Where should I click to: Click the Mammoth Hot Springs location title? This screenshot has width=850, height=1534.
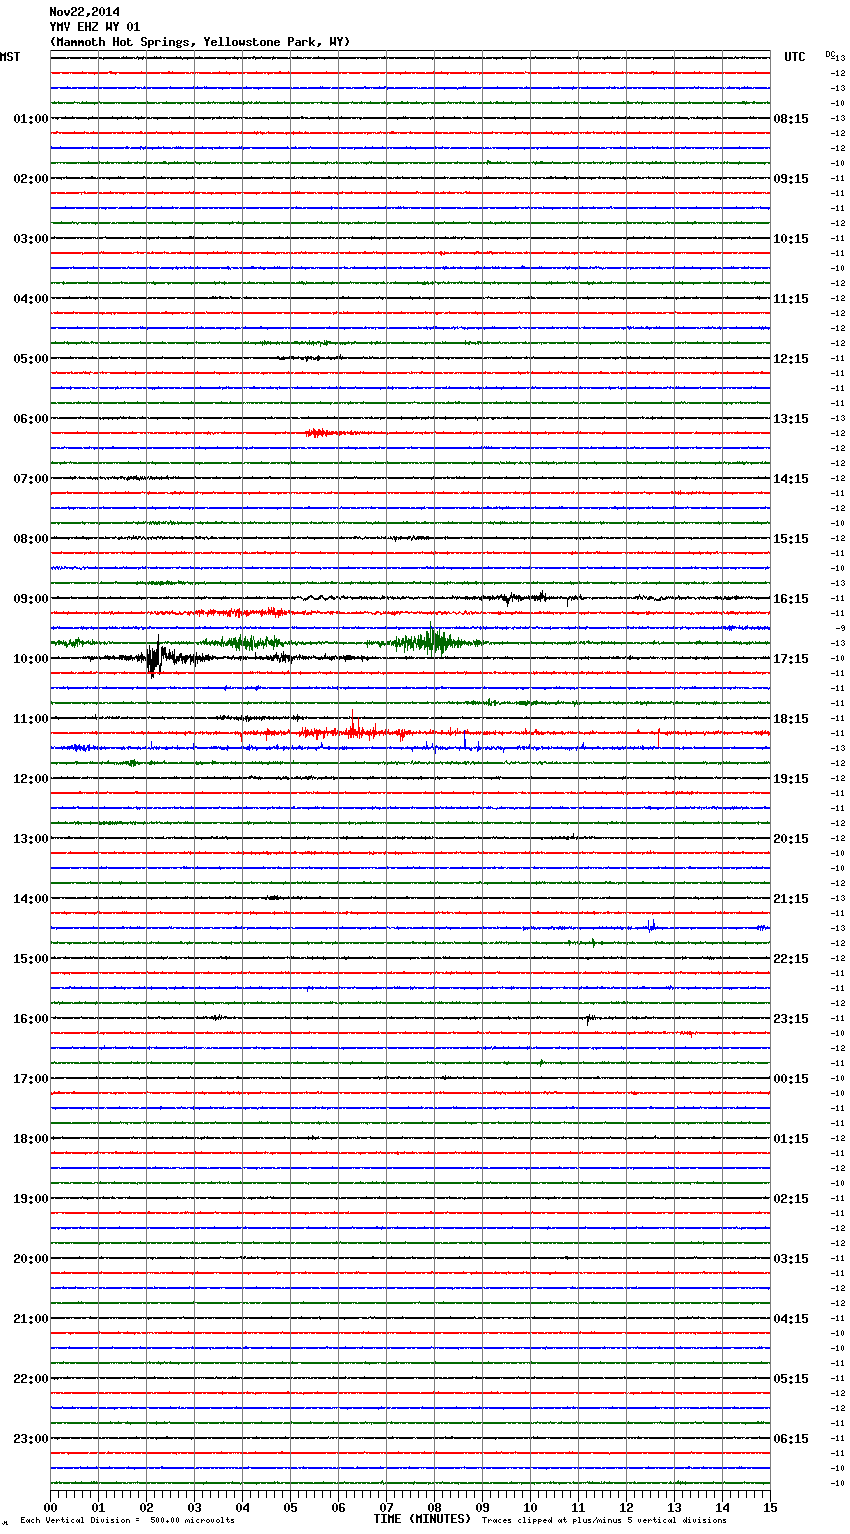pyautogui.click(x=199, y=42)
